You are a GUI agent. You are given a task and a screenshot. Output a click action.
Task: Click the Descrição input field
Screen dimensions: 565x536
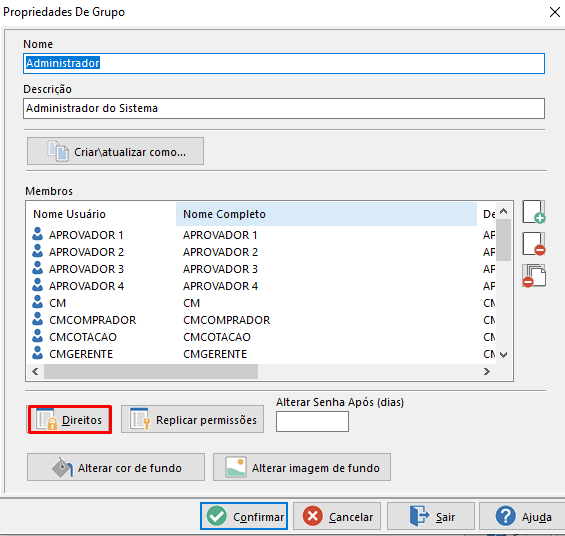(284, 108)
